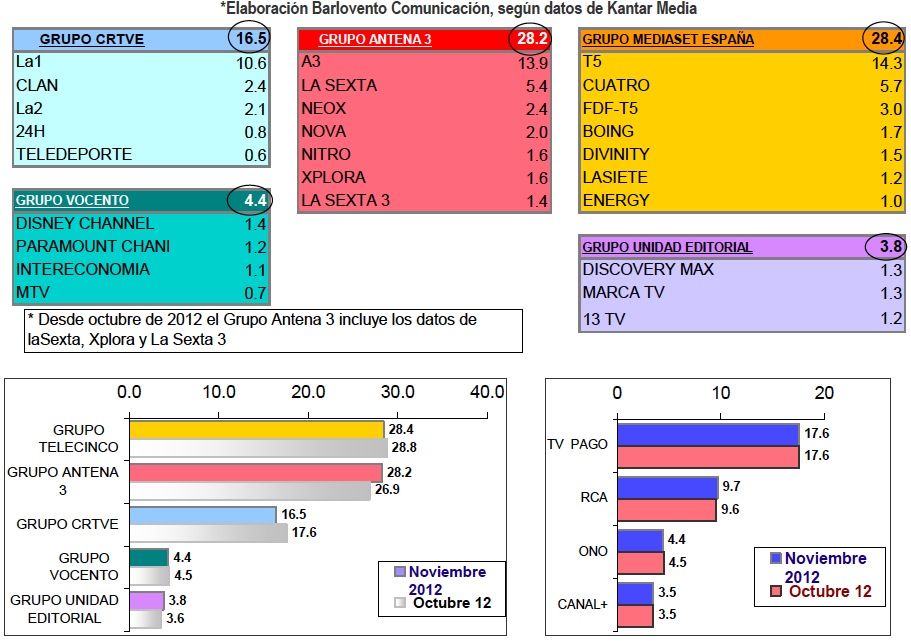Select the 26.9 October value for Grupo Antena 3
This screenshot has height=643, width=911.
click(x=387, y=490)
